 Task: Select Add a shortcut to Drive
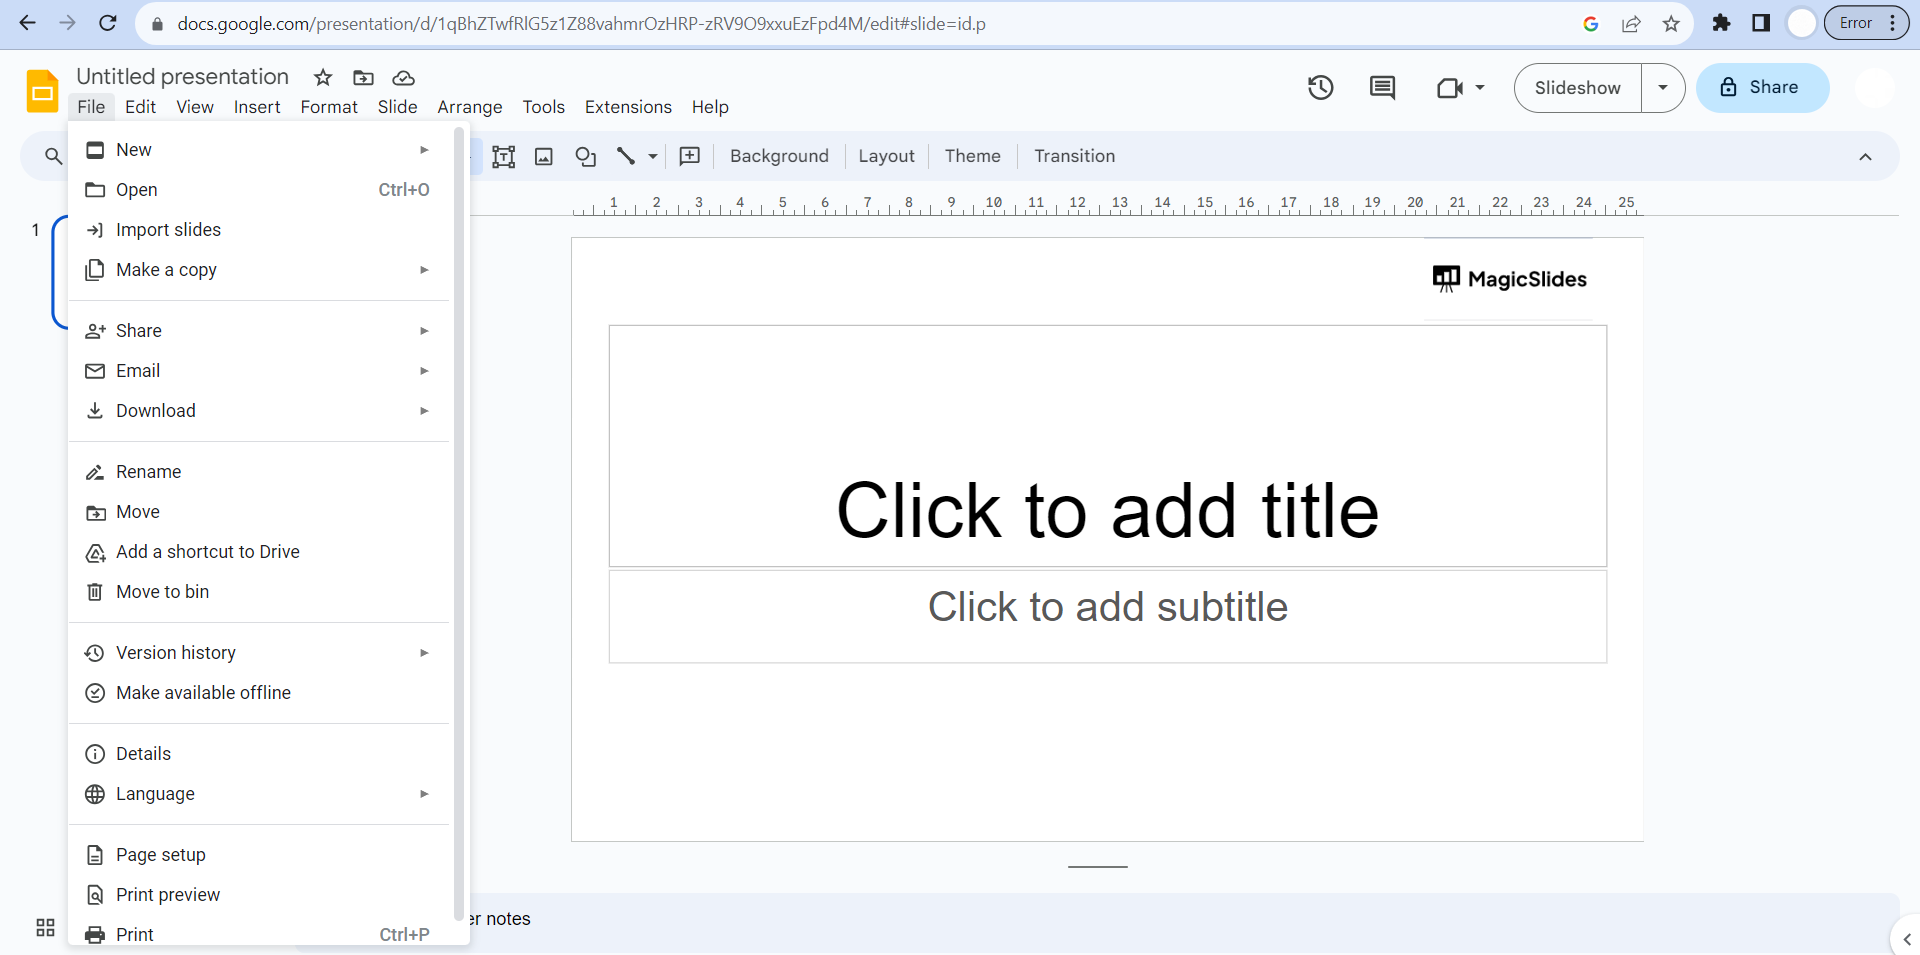[x=258, y=552]
